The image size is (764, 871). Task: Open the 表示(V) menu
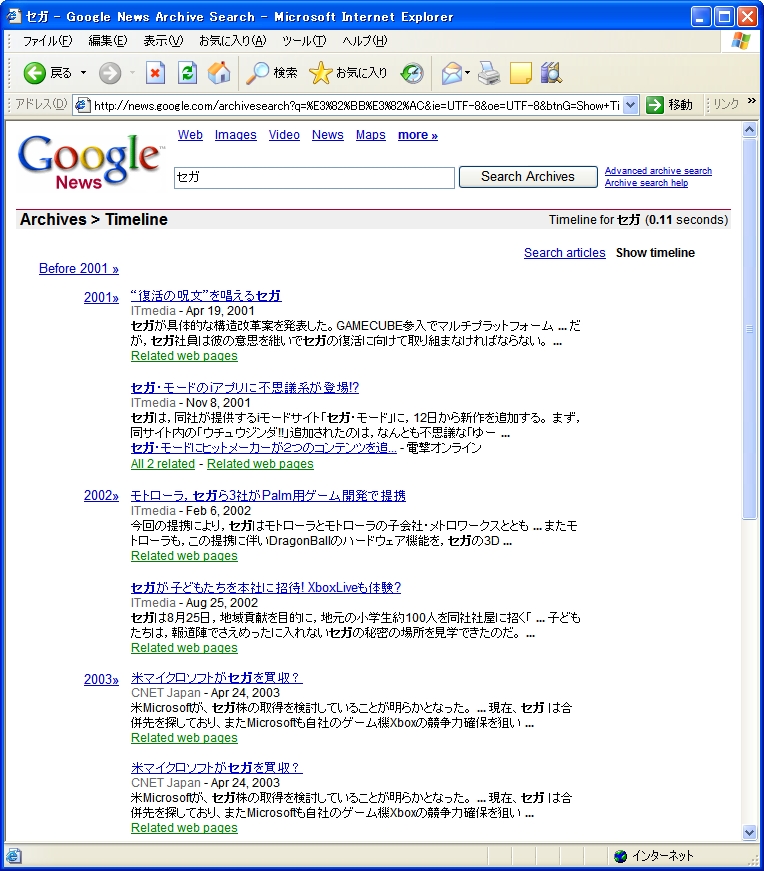click(x=163, y=41)
